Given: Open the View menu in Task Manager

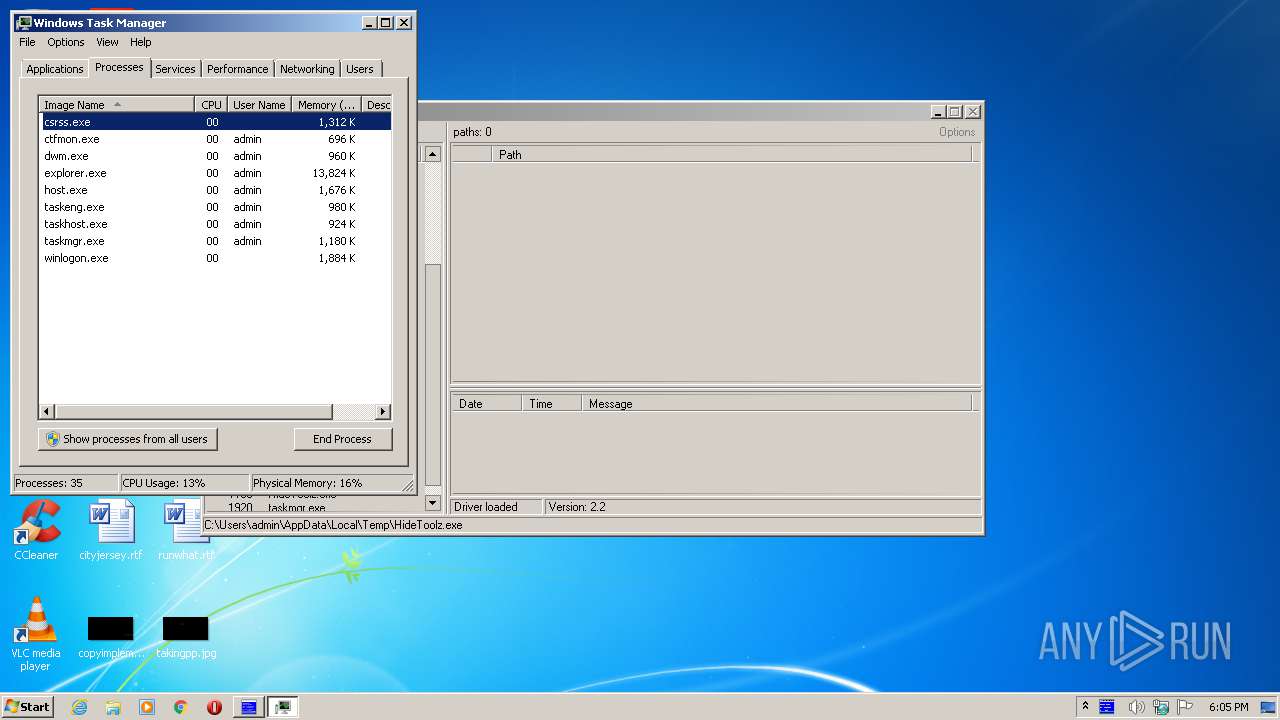Looking at the screenshot, I should (x=107, y=42).
